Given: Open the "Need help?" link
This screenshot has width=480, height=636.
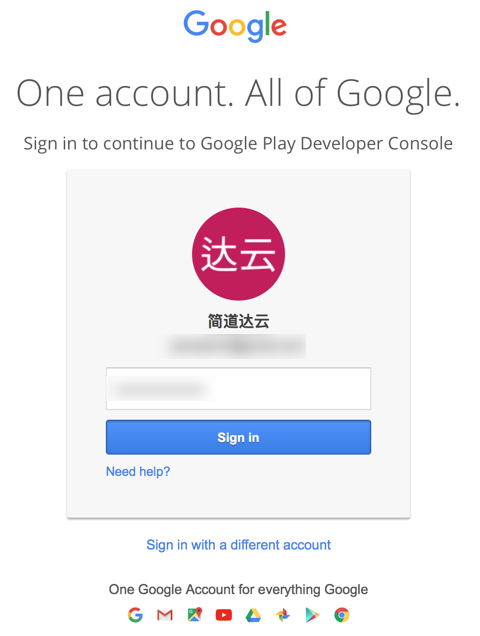Looking at the screenshot, I should [138, 471].
